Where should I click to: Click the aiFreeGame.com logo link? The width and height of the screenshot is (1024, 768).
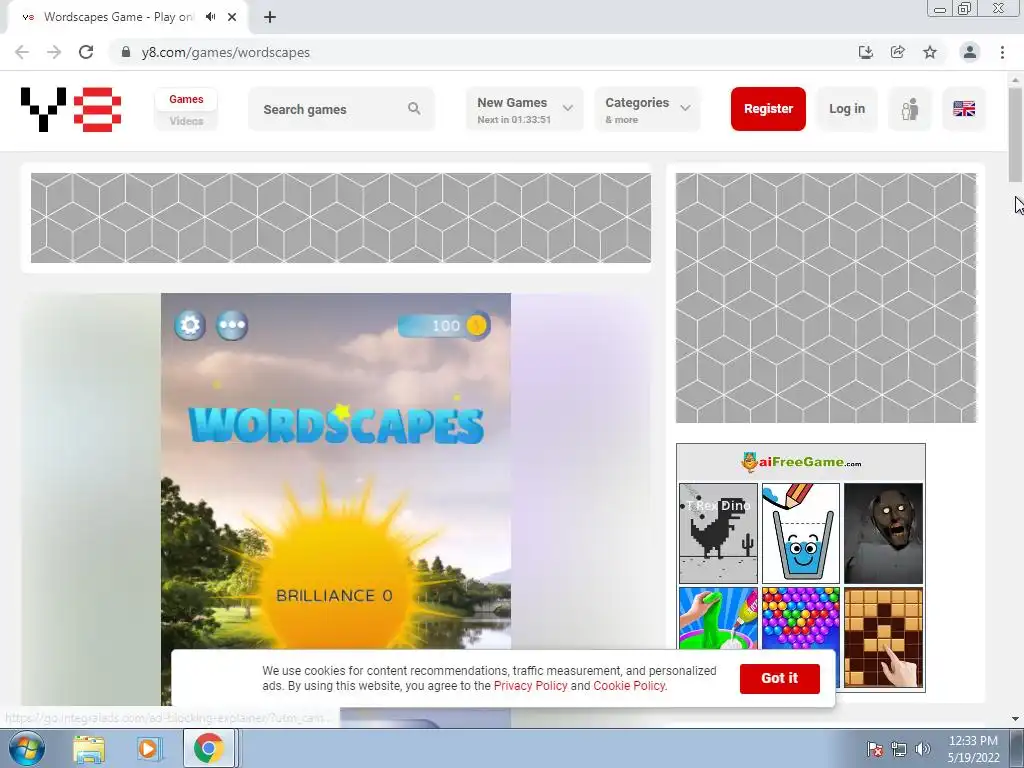(801, 462)
